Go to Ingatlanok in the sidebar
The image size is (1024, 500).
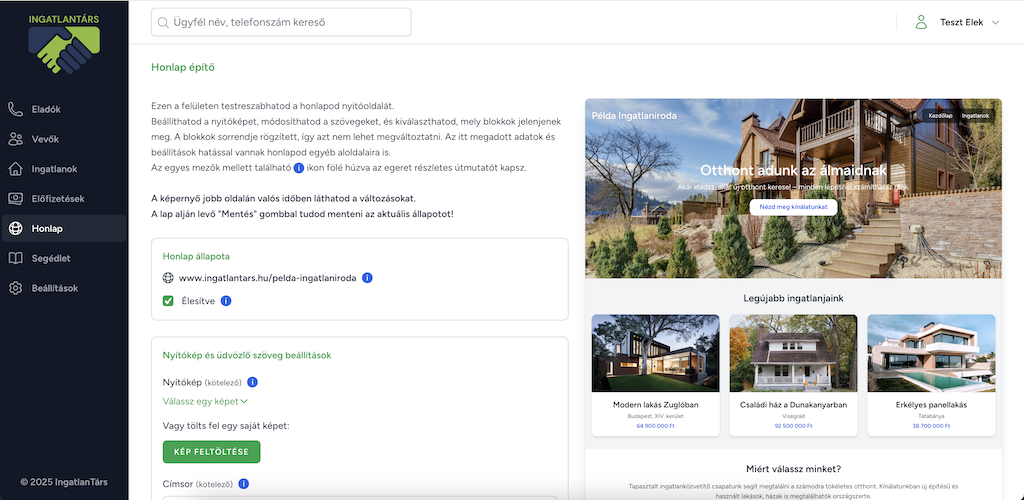56,169
